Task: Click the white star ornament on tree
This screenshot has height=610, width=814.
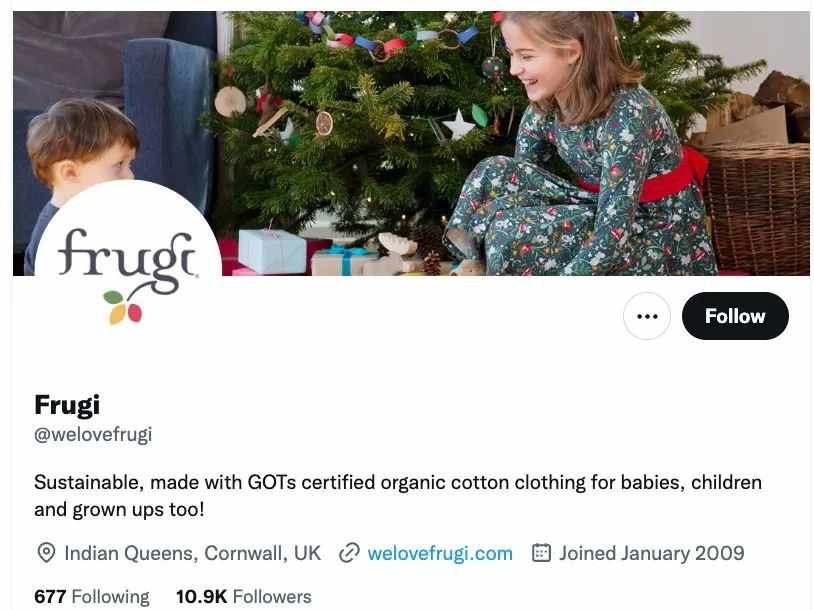Action: coord(458,125)
